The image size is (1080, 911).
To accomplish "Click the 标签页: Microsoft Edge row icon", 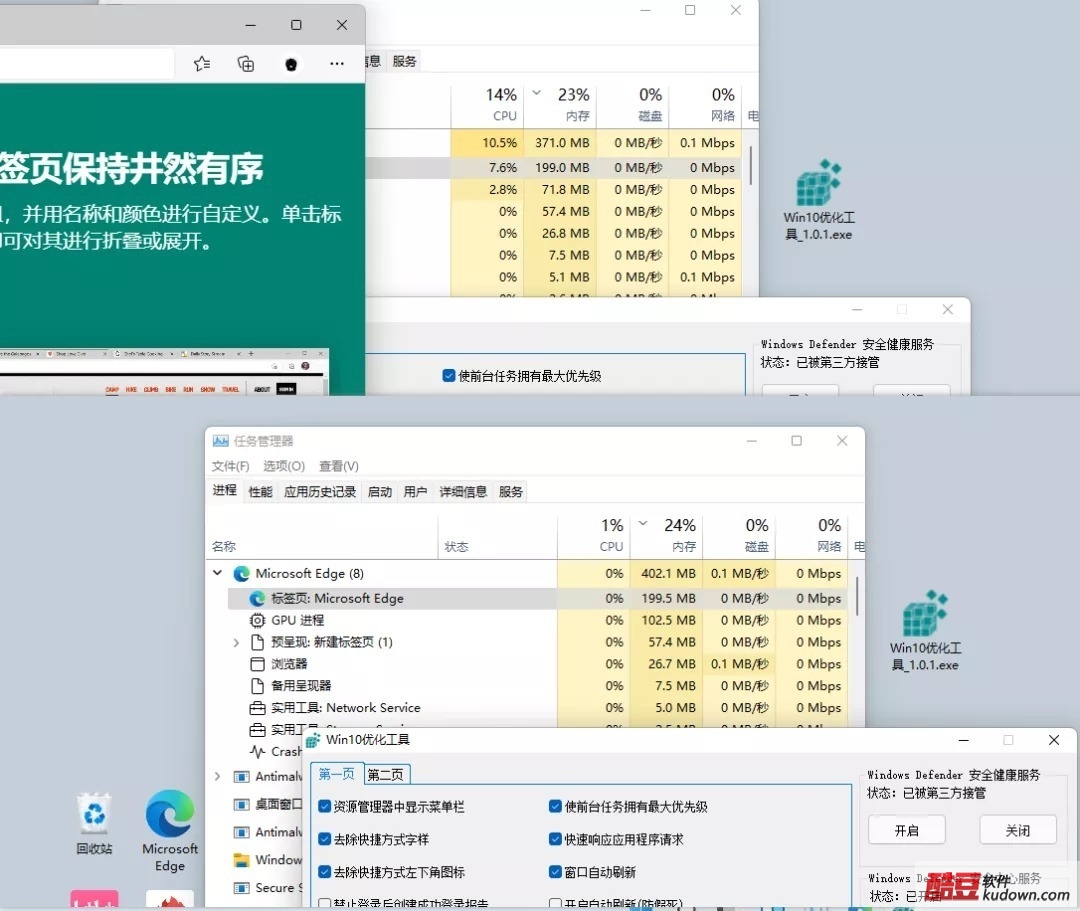I will 257,598.
